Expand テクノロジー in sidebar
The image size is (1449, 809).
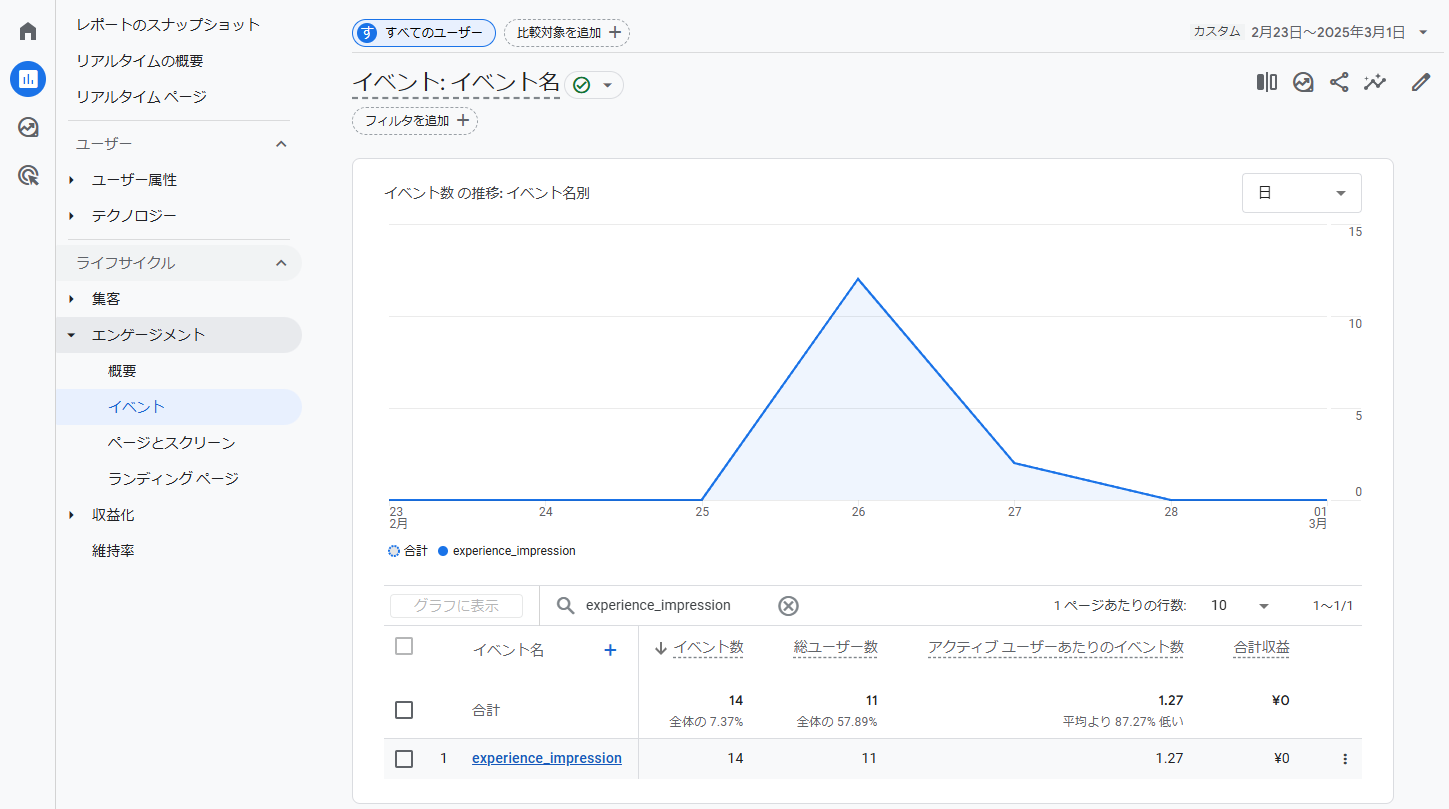(71, 216)
